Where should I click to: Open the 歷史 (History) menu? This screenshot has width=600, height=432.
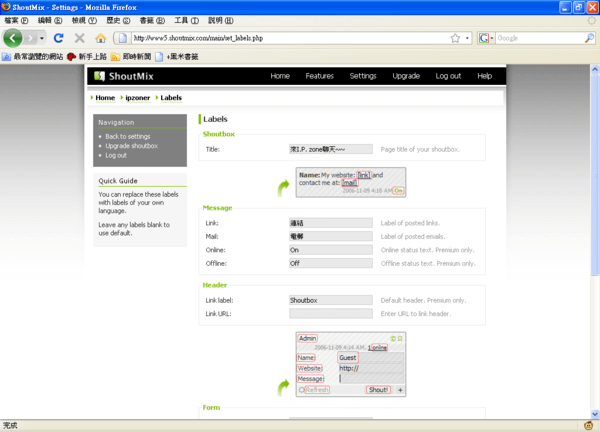[x=118, y=20]
